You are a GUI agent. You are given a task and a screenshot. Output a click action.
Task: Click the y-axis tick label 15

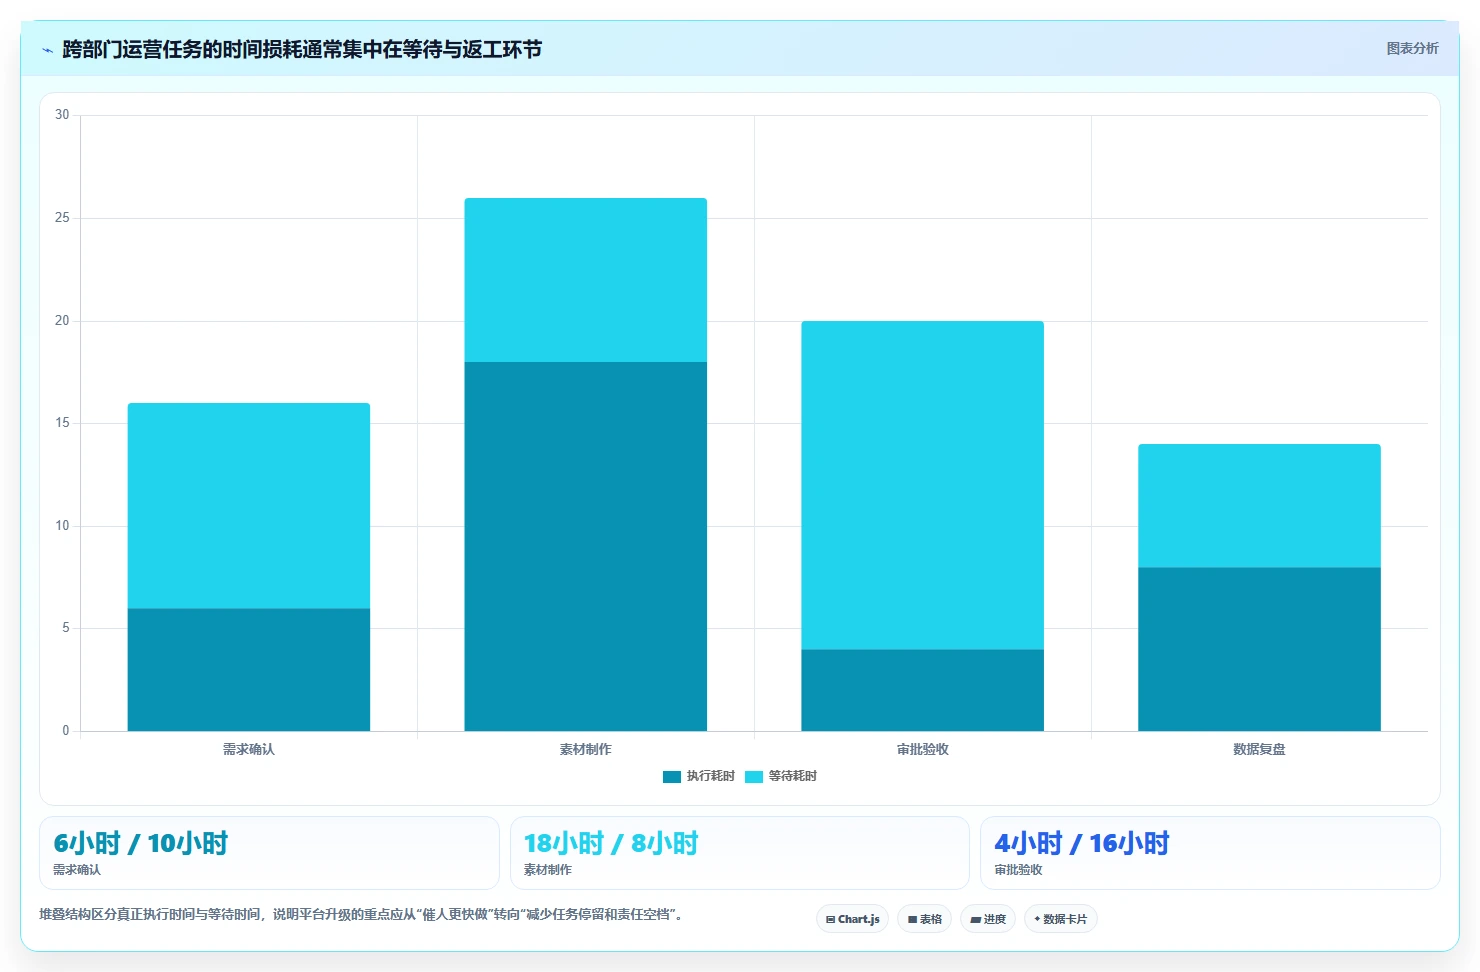point(62,423)
